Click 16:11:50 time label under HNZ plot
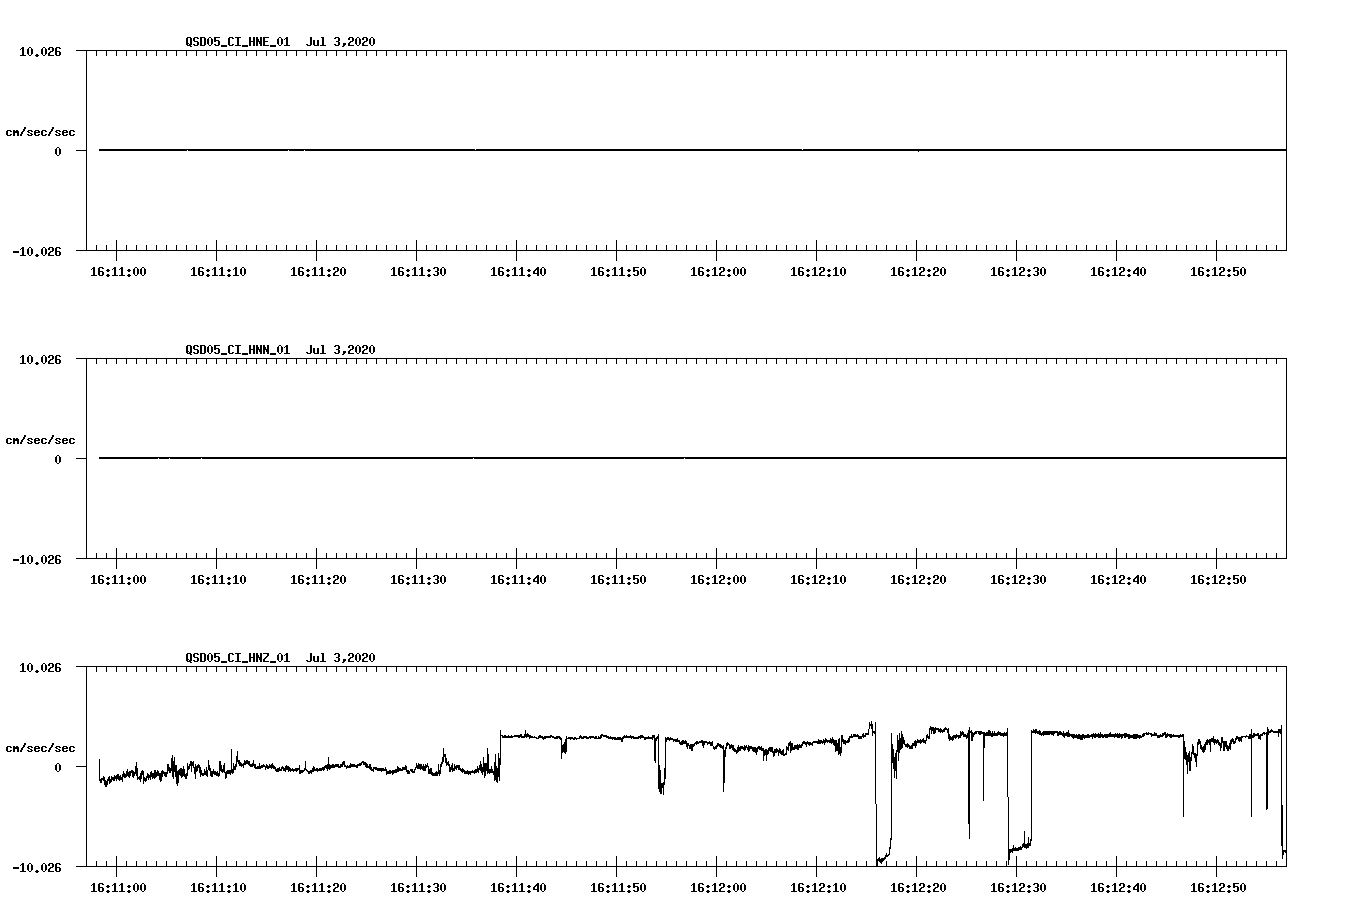Screen dimensions: 1358x924 [x=618, y=887]
